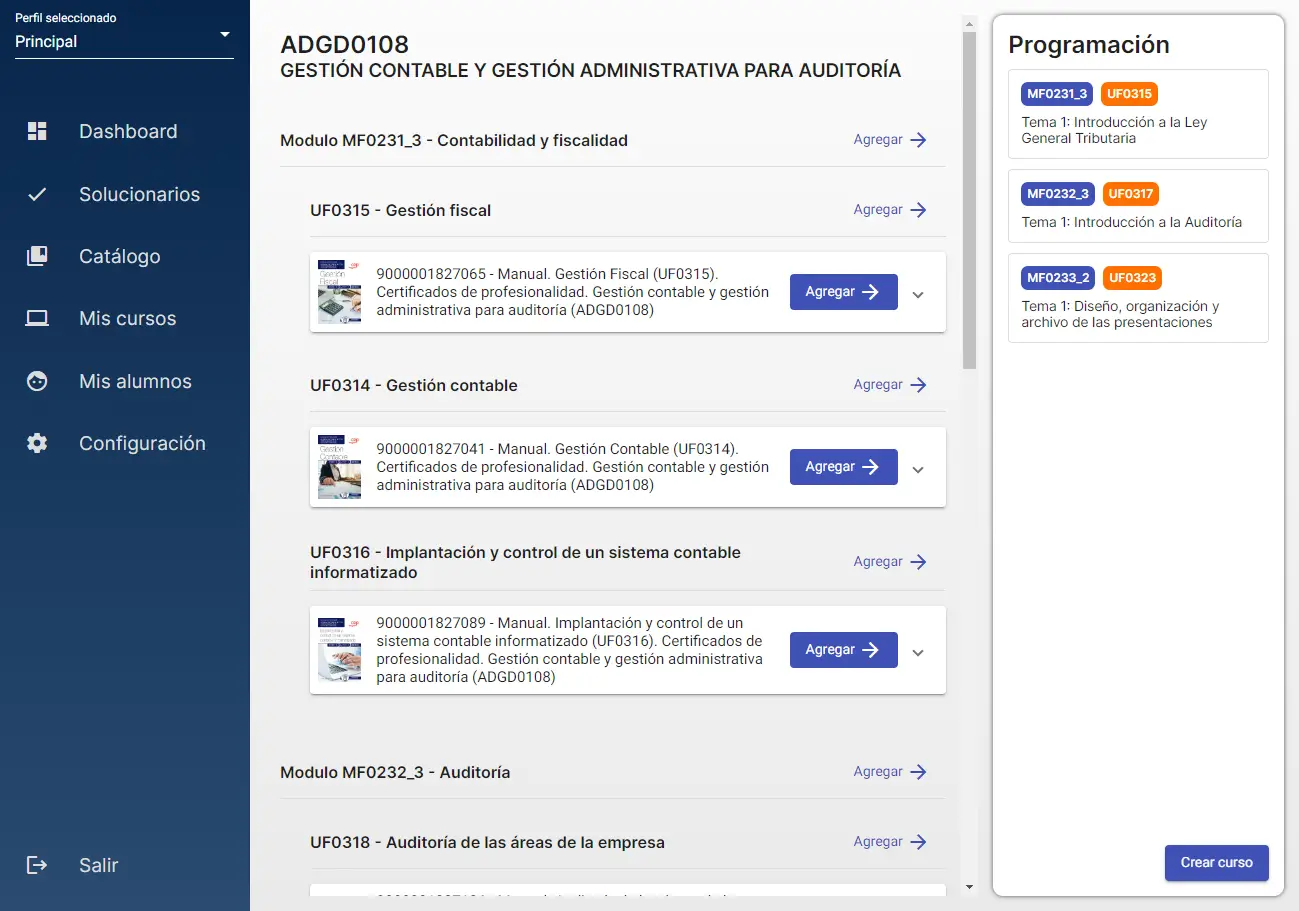Open the Solucionarios menu item
The image size is (1299, 911).
[x=139, y=194]
